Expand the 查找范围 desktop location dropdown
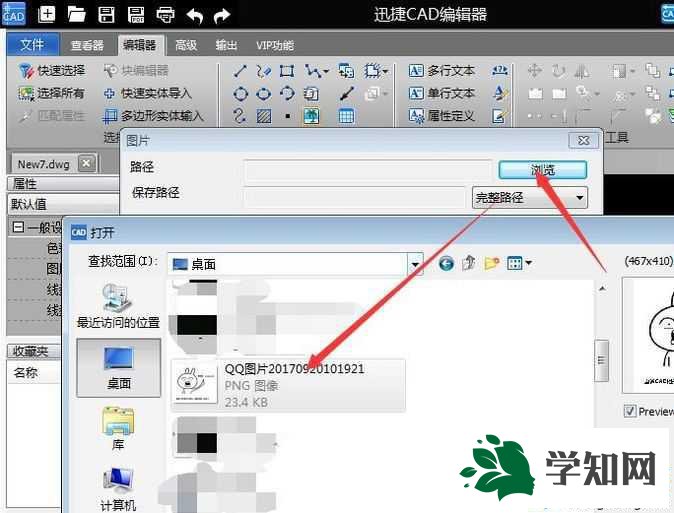Viewport: 674px width, 513px height. pos(415,264)
